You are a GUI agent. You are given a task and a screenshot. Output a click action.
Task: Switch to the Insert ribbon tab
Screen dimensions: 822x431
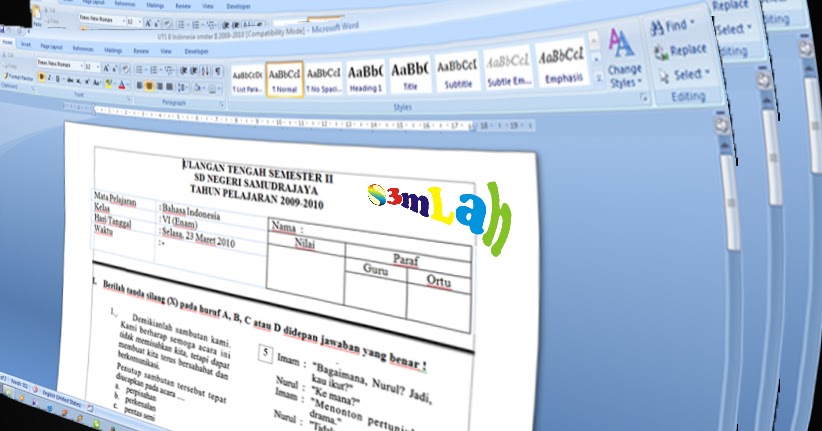point(26,45)
